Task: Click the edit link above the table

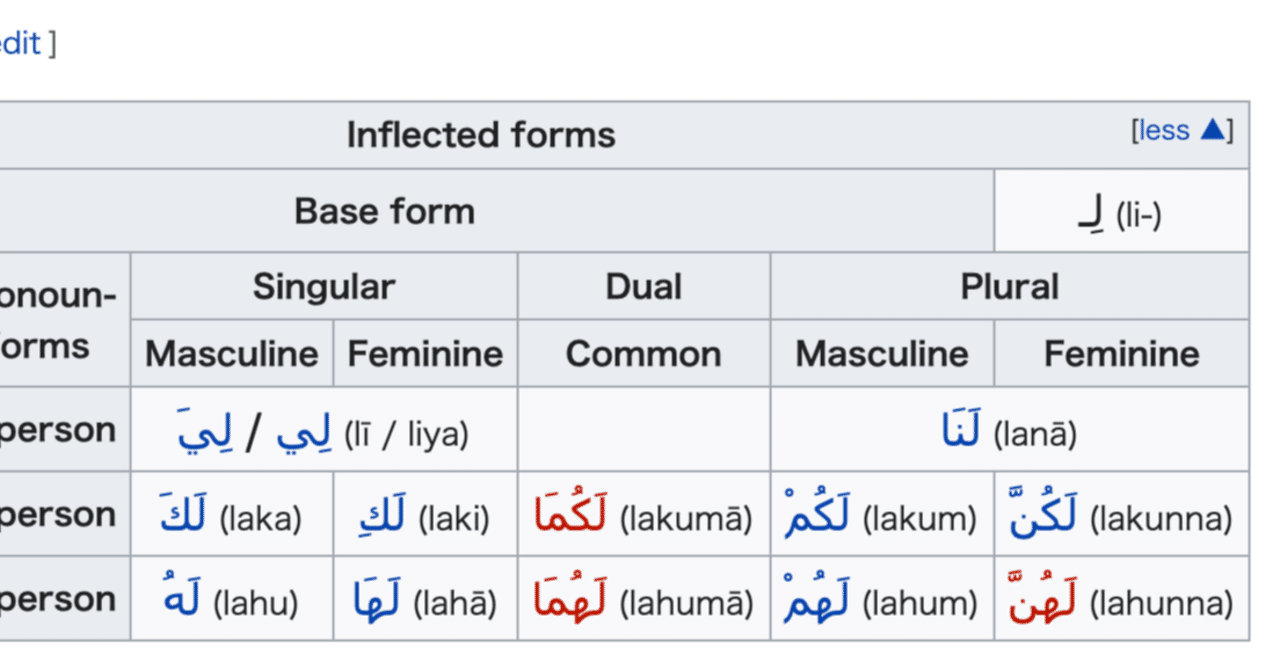Action: (x=20, y=44)
